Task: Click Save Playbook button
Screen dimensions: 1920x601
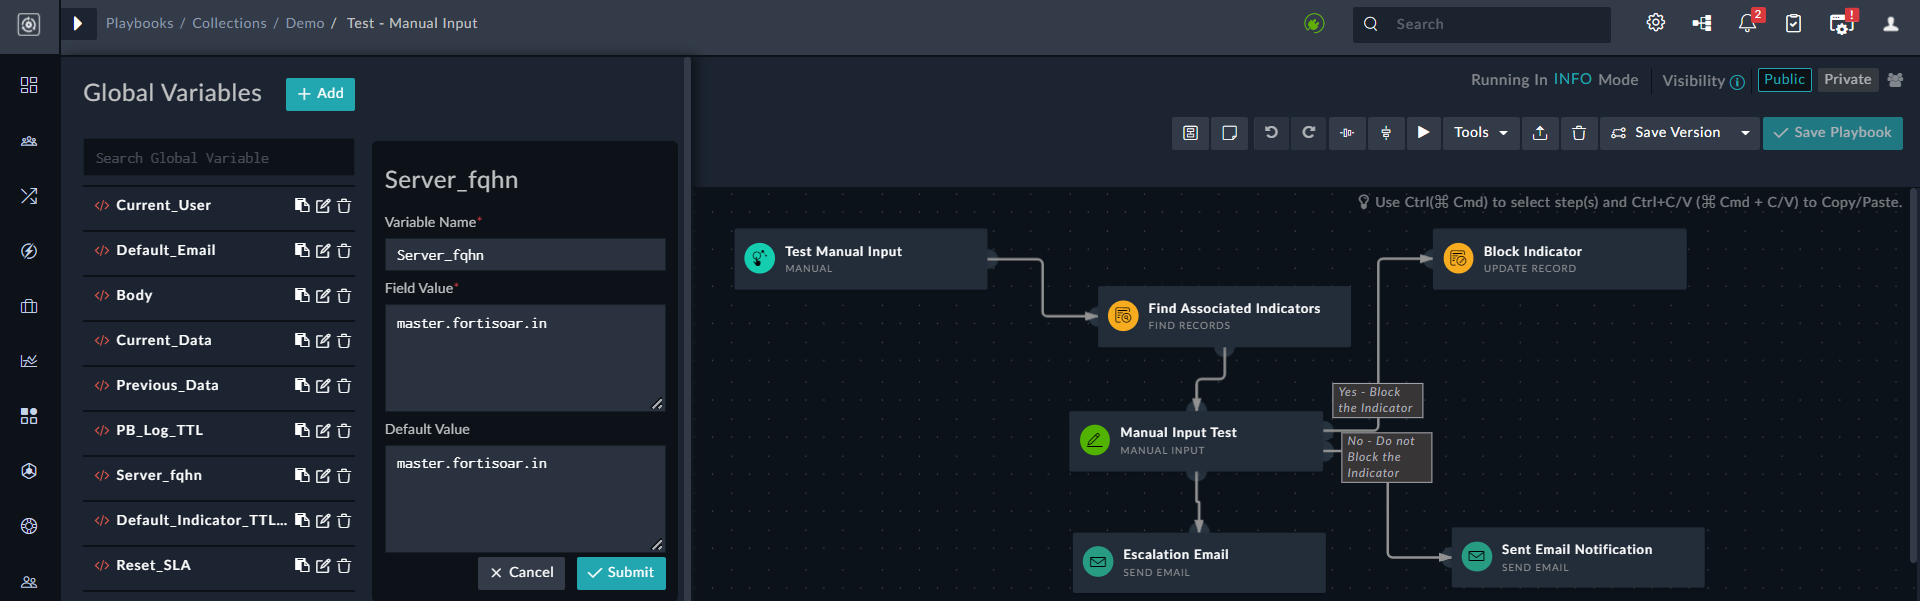Action: pos(1832,132)
